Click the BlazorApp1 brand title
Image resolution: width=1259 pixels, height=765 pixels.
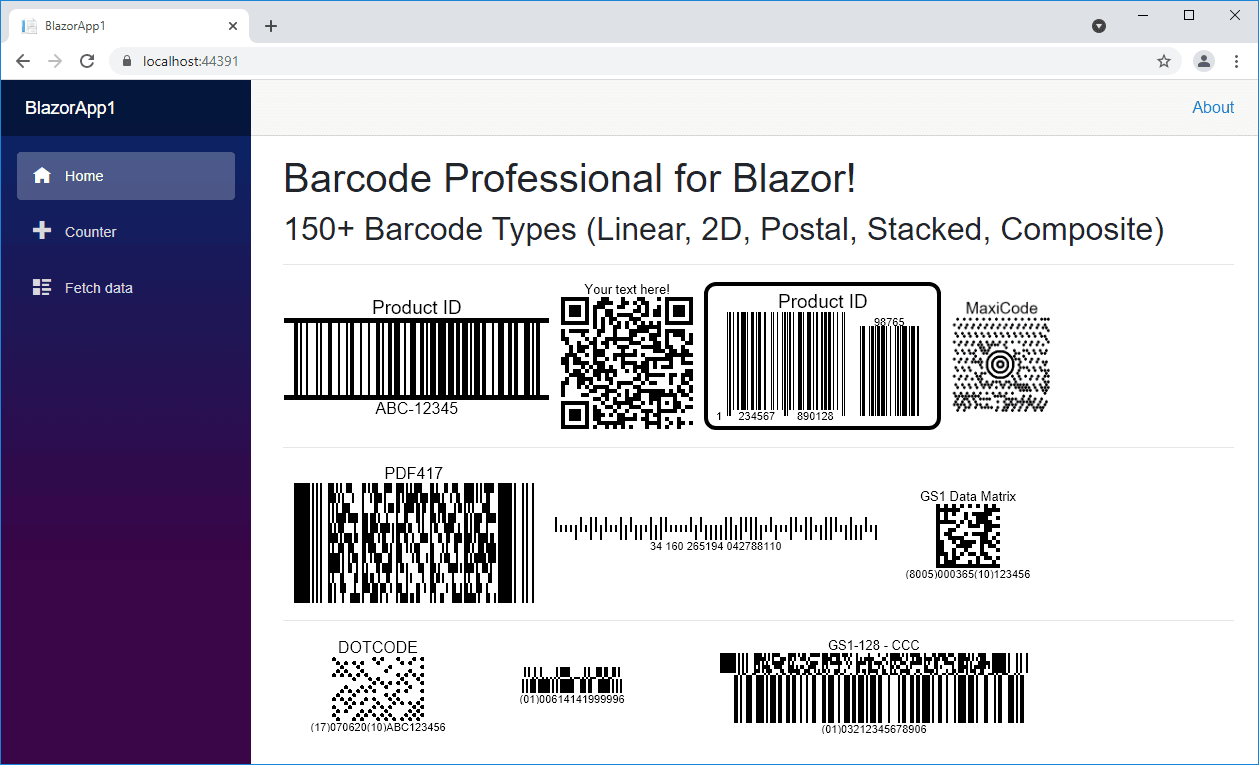click(70, 108)
